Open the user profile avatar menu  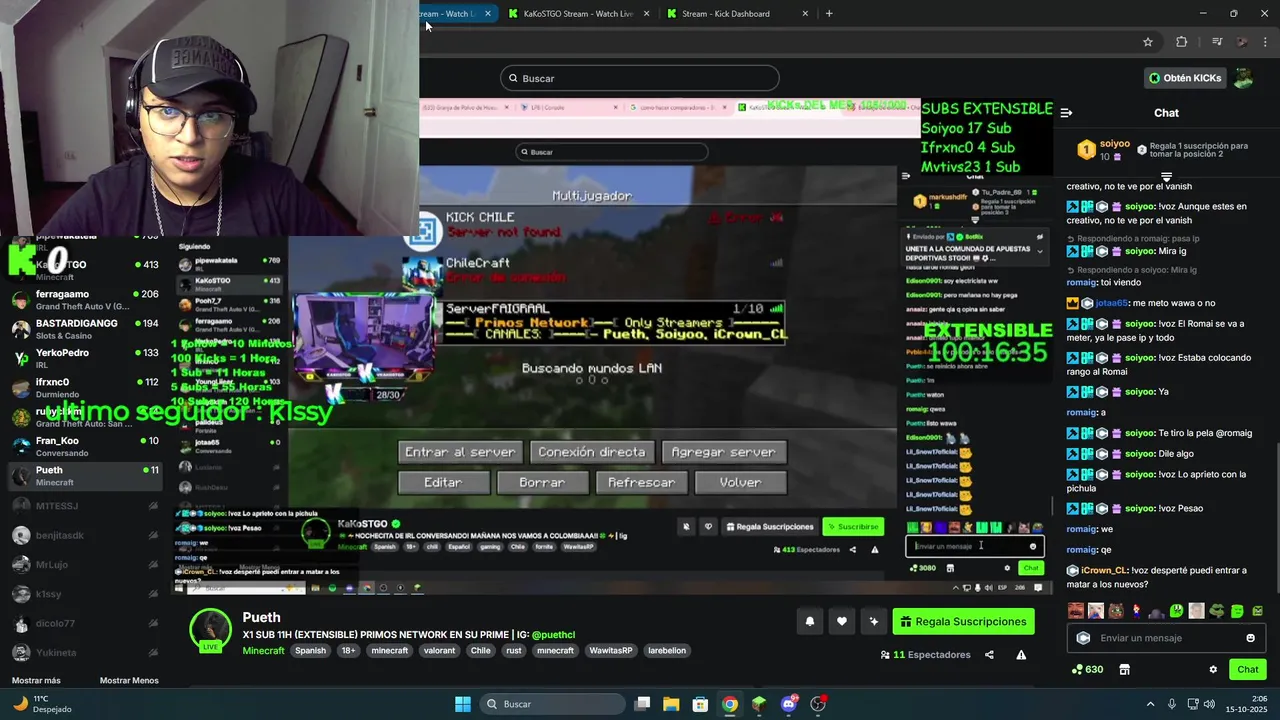tap(1243, 78)
